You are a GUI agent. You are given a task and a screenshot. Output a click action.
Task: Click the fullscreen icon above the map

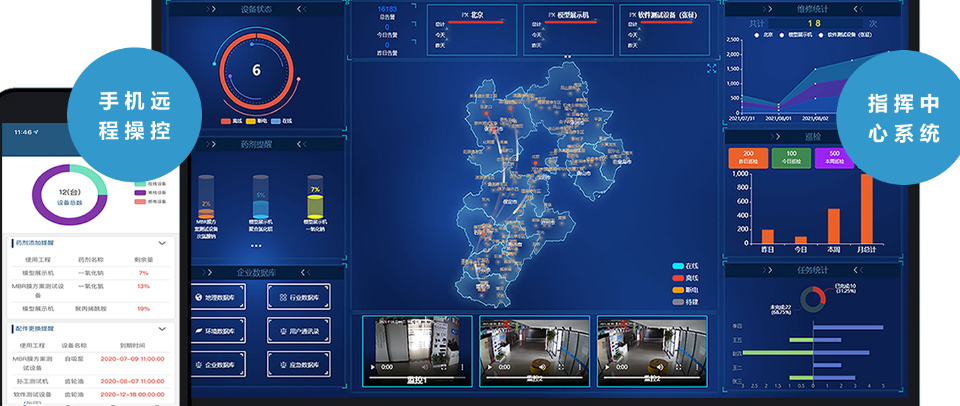pyautogui.click(x=711, y=69)
